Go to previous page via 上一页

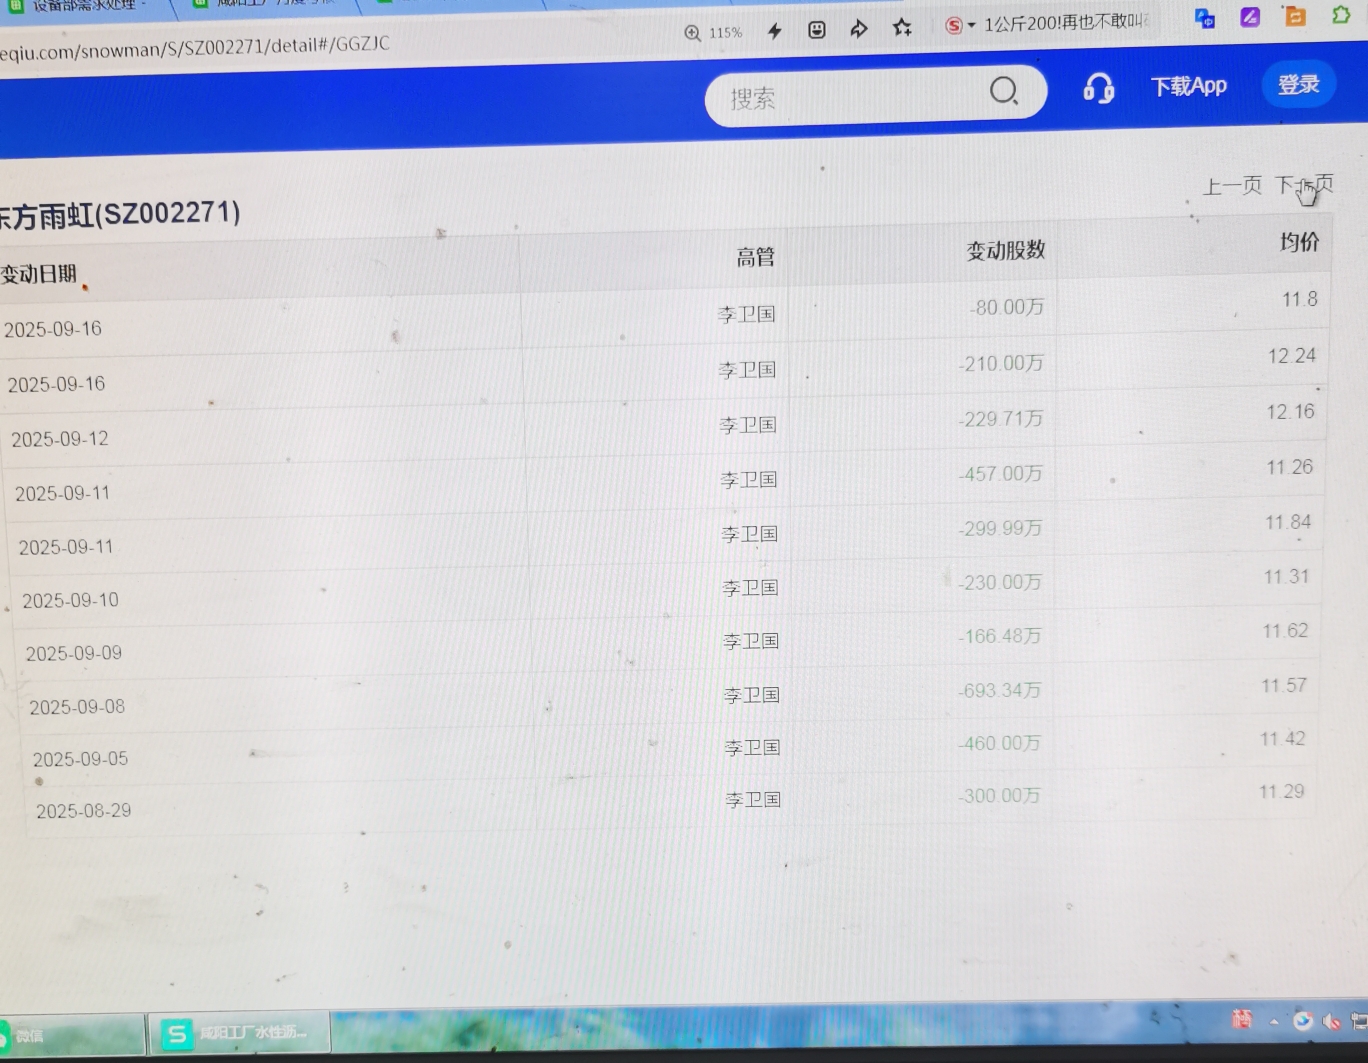[x=1232, y=186]
